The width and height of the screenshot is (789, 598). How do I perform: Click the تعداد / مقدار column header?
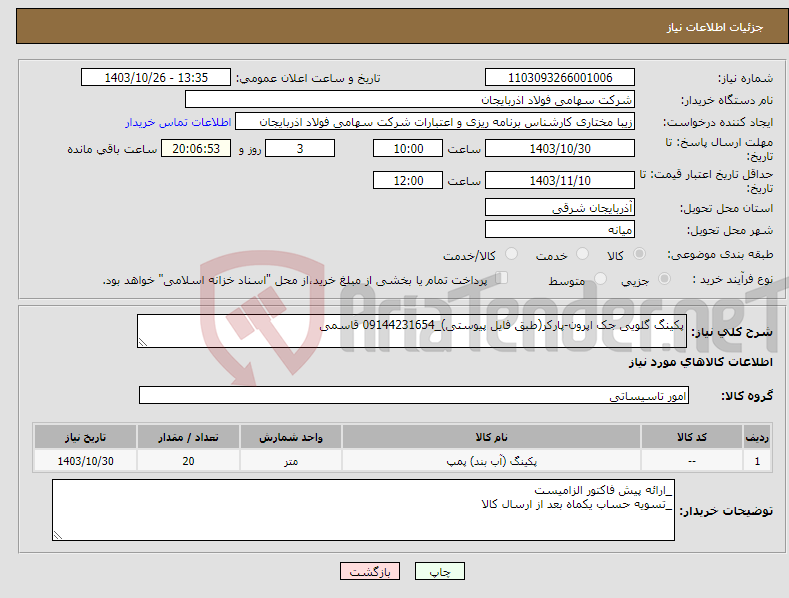pos(188,437)
